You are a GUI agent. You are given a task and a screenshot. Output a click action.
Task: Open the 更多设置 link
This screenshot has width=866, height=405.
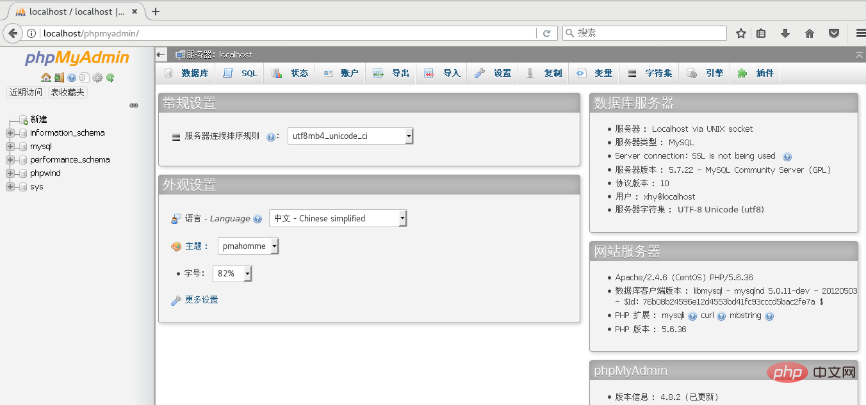click(x=201, y=300)
